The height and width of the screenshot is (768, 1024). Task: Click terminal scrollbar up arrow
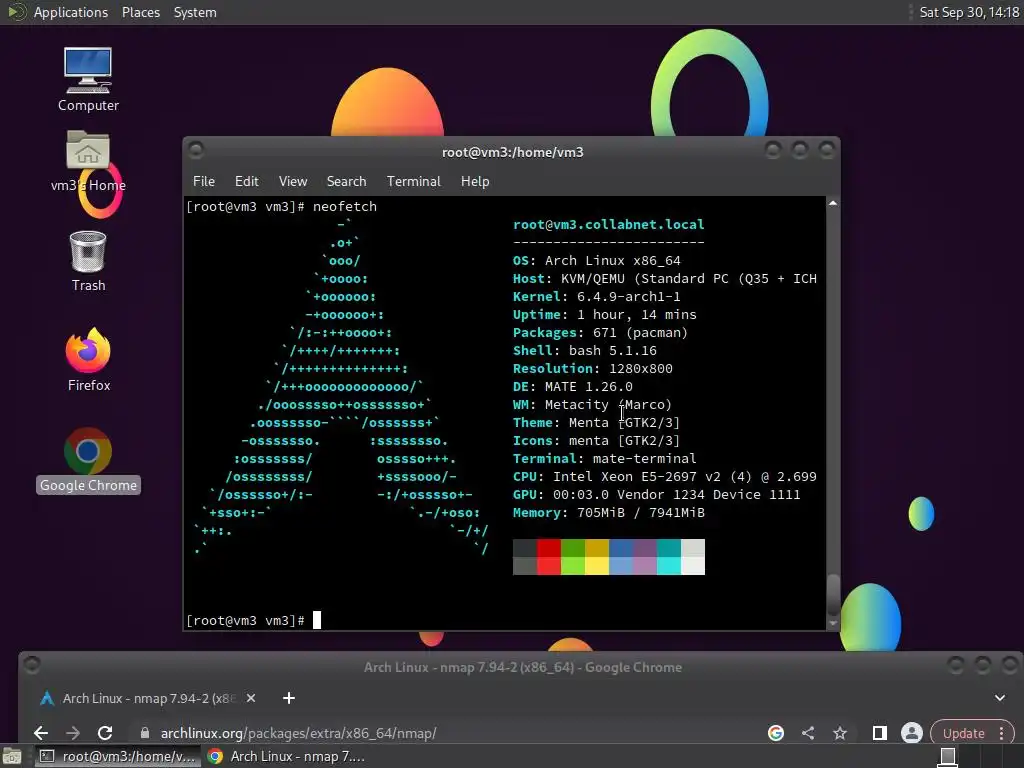click(x=833, y=203)
